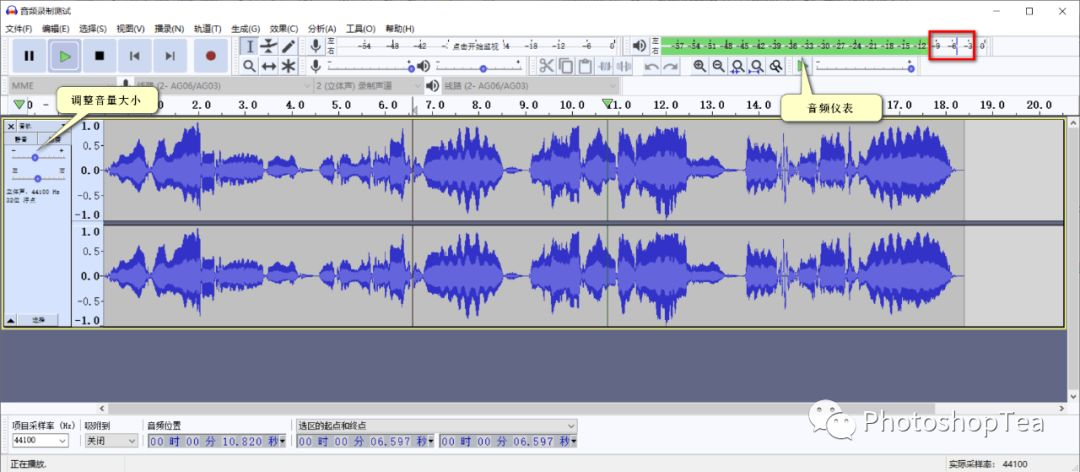Image resolution: width=1080 pixels, height=472 pixels.
Task: Open the 编辑(E) menu
Action: (x=55, y=29)
